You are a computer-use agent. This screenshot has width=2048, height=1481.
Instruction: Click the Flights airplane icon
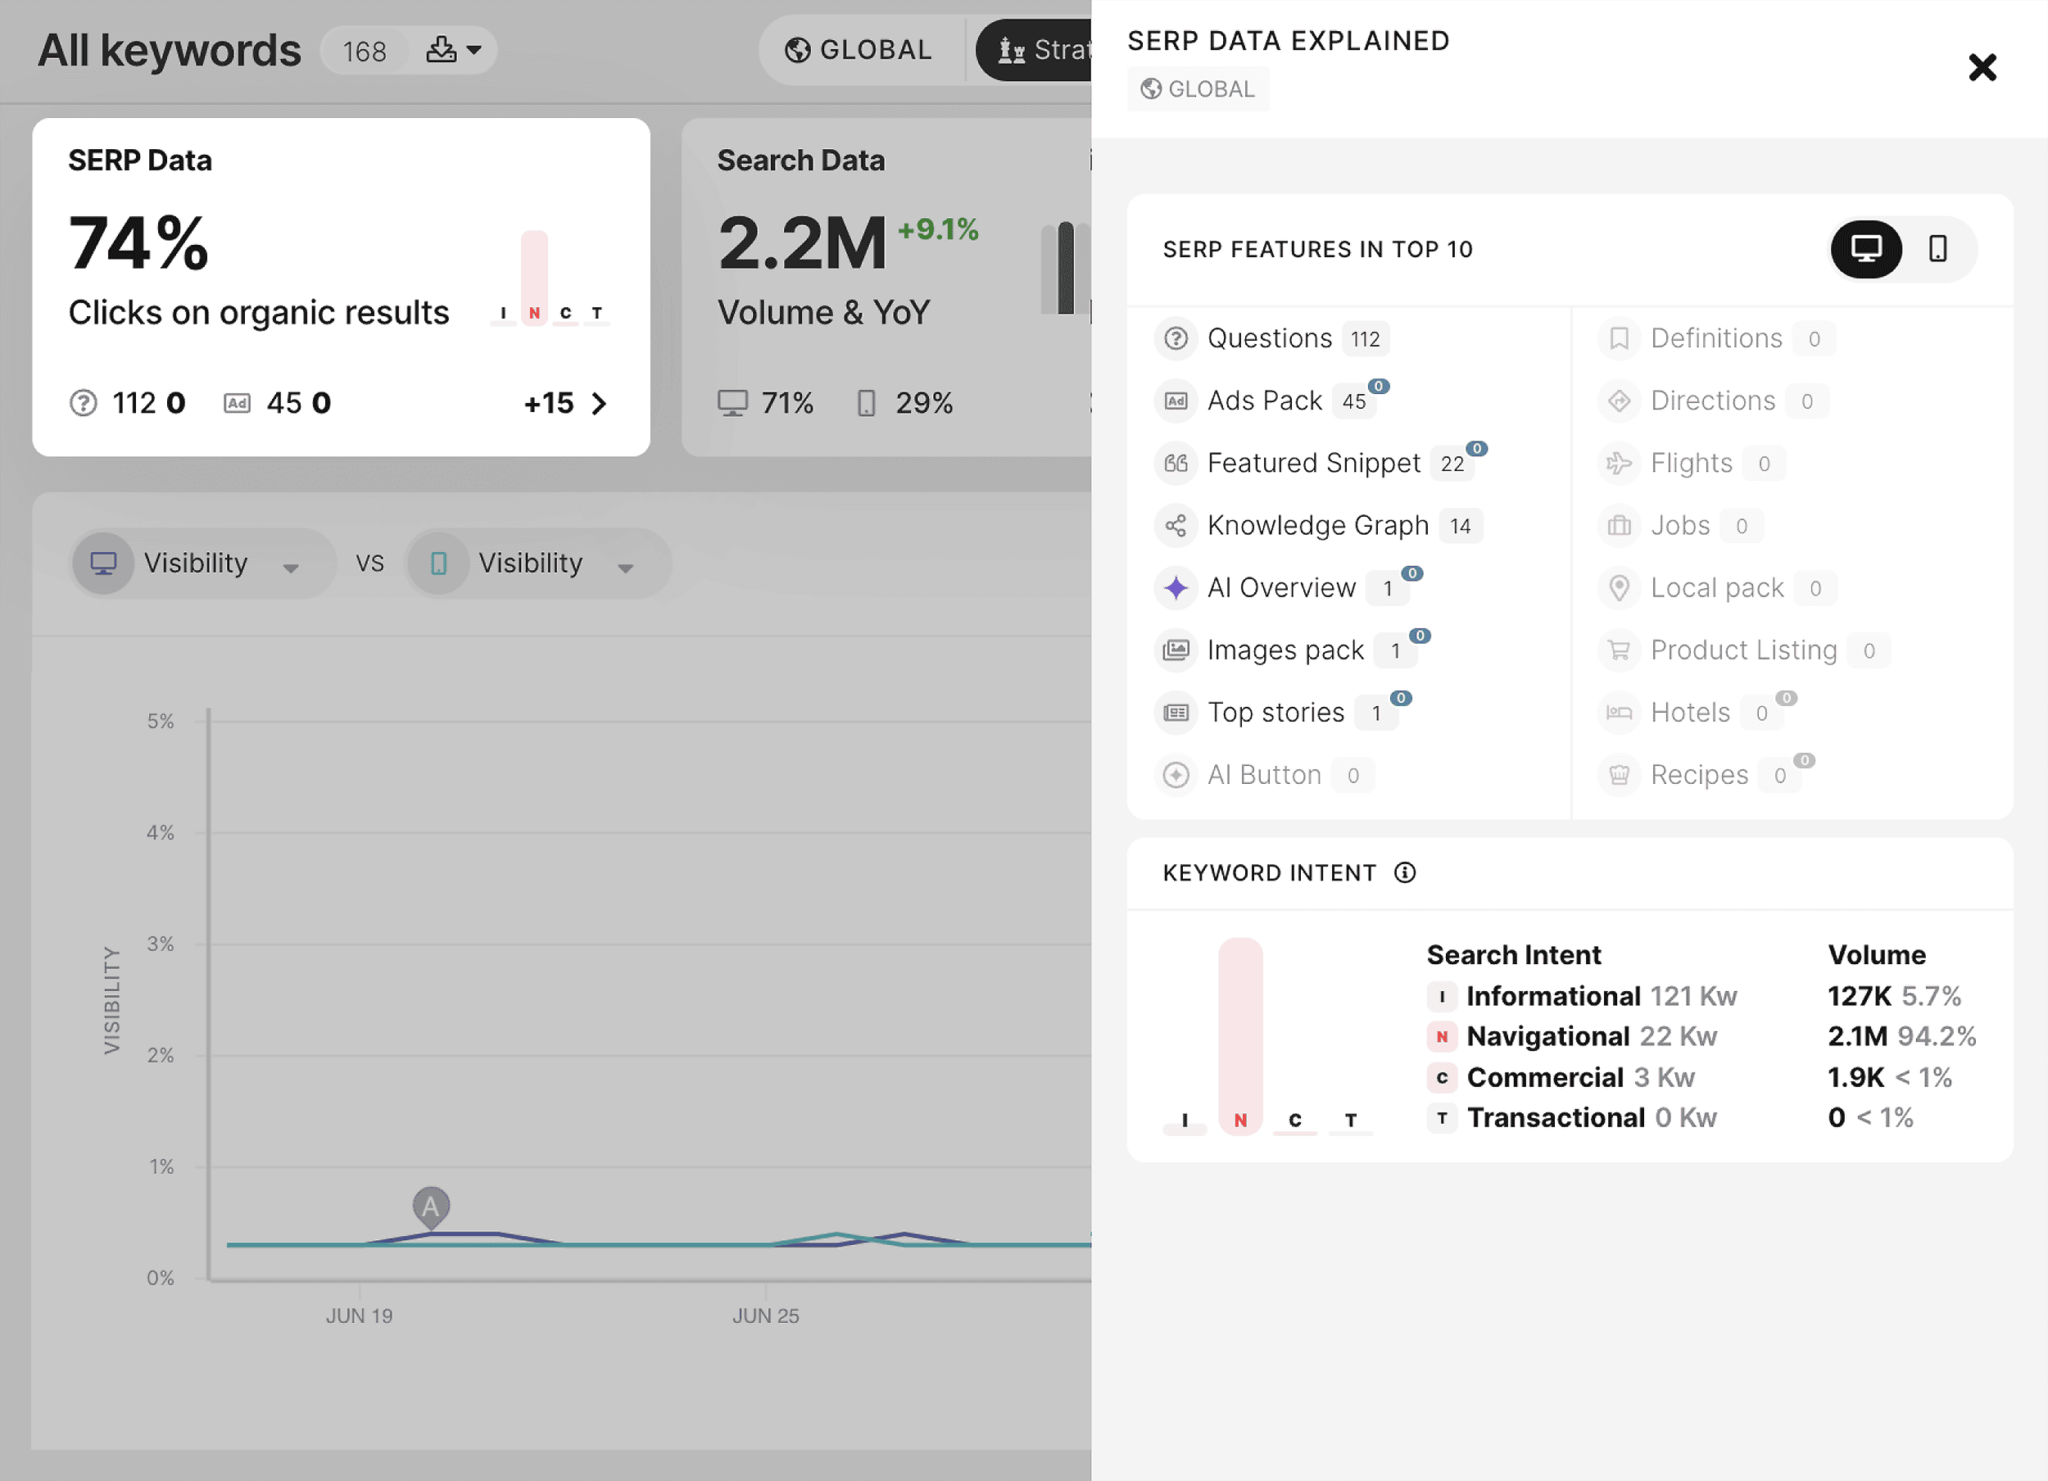coord(1619,463)
